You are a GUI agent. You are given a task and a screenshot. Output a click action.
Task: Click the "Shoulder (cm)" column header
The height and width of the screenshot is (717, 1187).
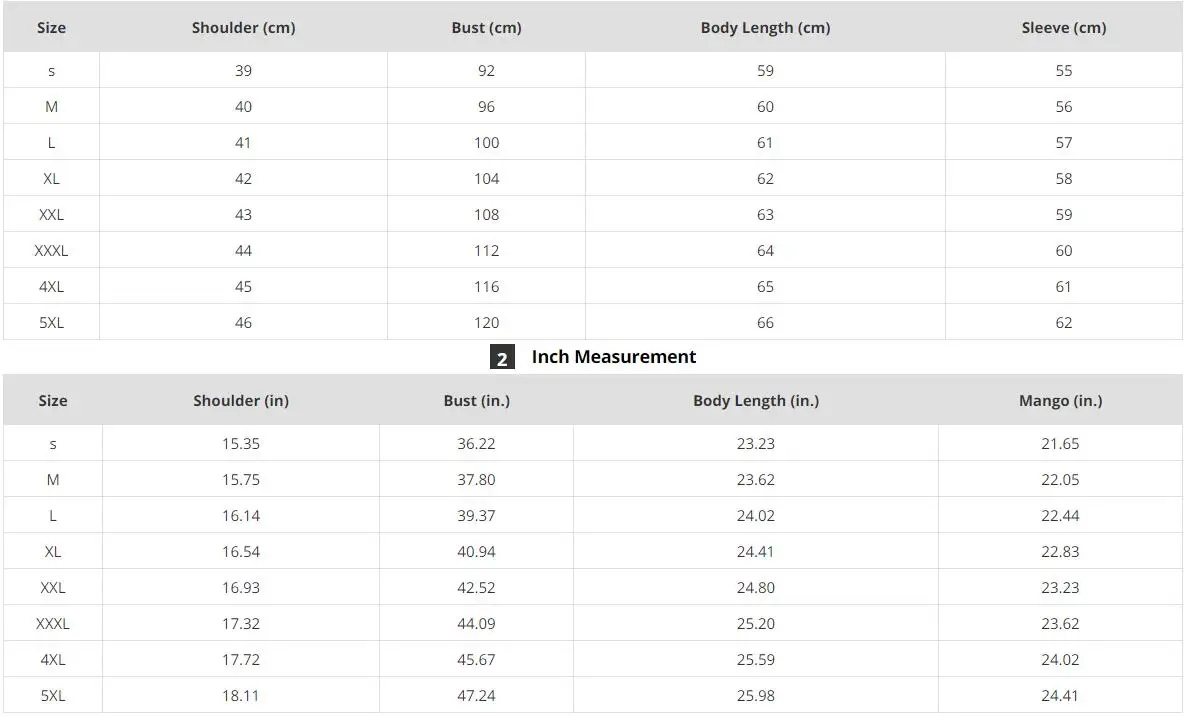(243, 27)
